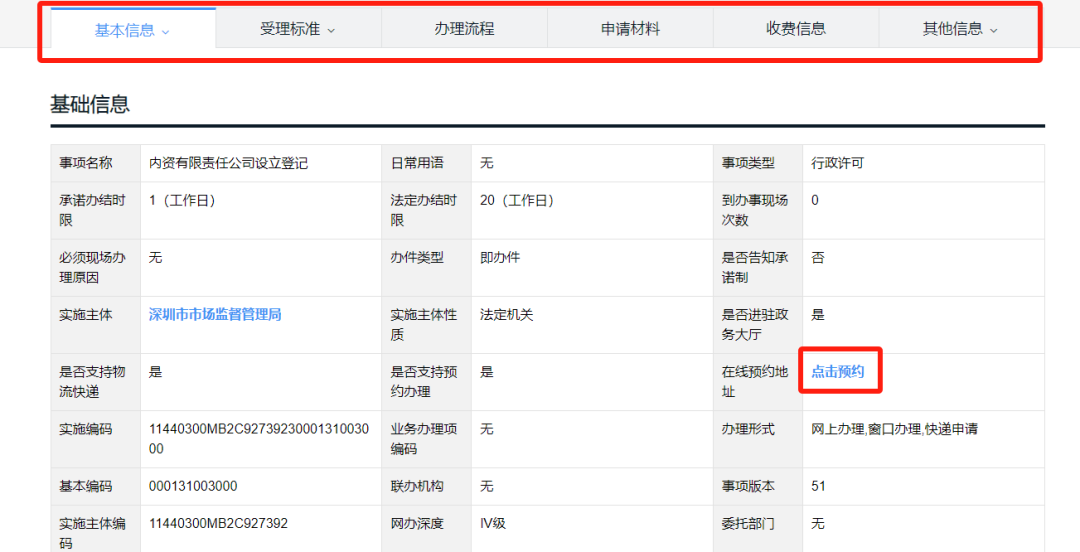Open the 深圳市市场监督管理局 link
The width and height of the screenshot is (1080, 552).
click(x=215, y=314)
